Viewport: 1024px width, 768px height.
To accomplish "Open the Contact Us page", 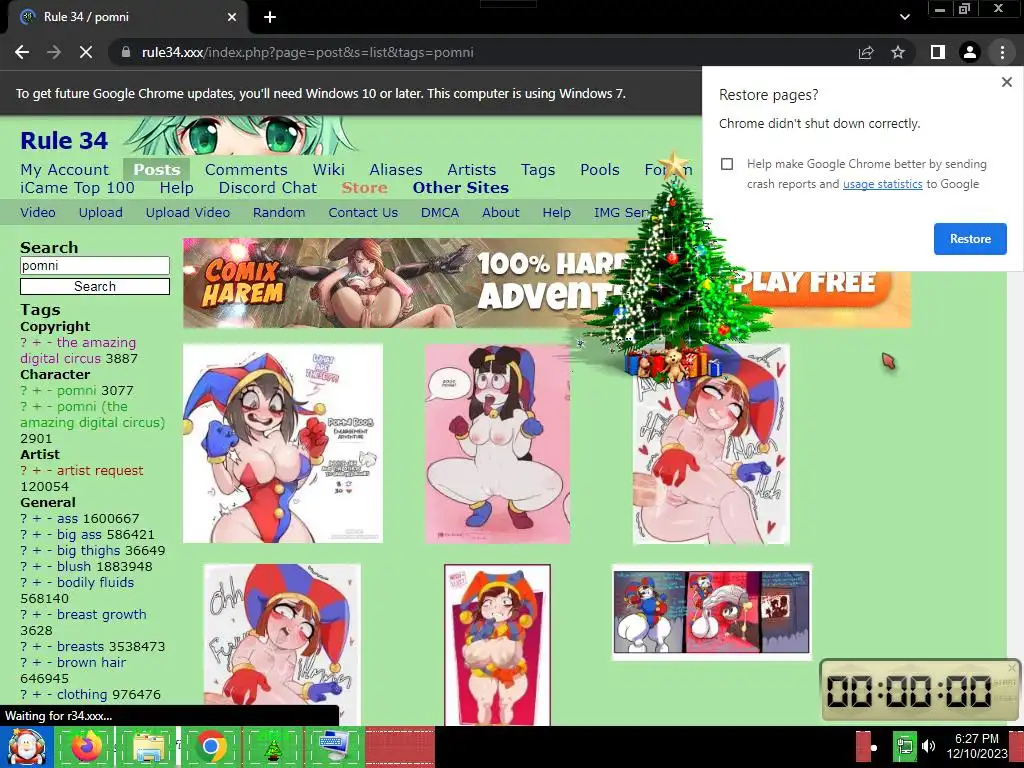I will click(363, 213).
